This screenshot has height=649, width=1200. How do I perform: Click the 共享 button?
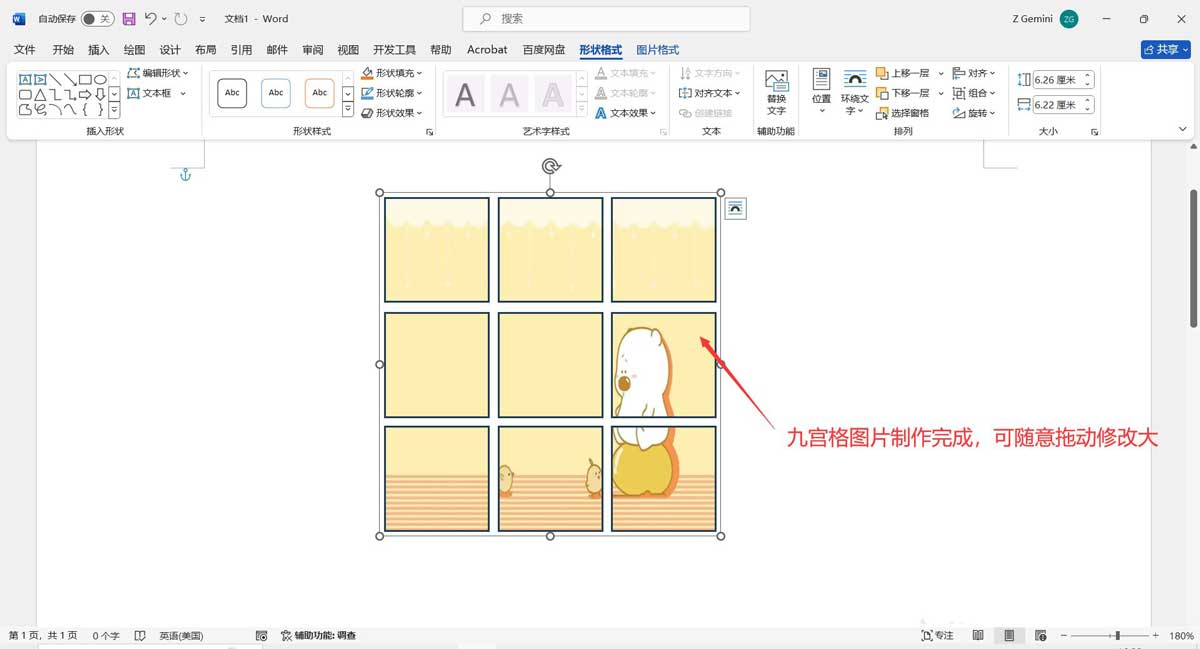(x=1164, y=49)
